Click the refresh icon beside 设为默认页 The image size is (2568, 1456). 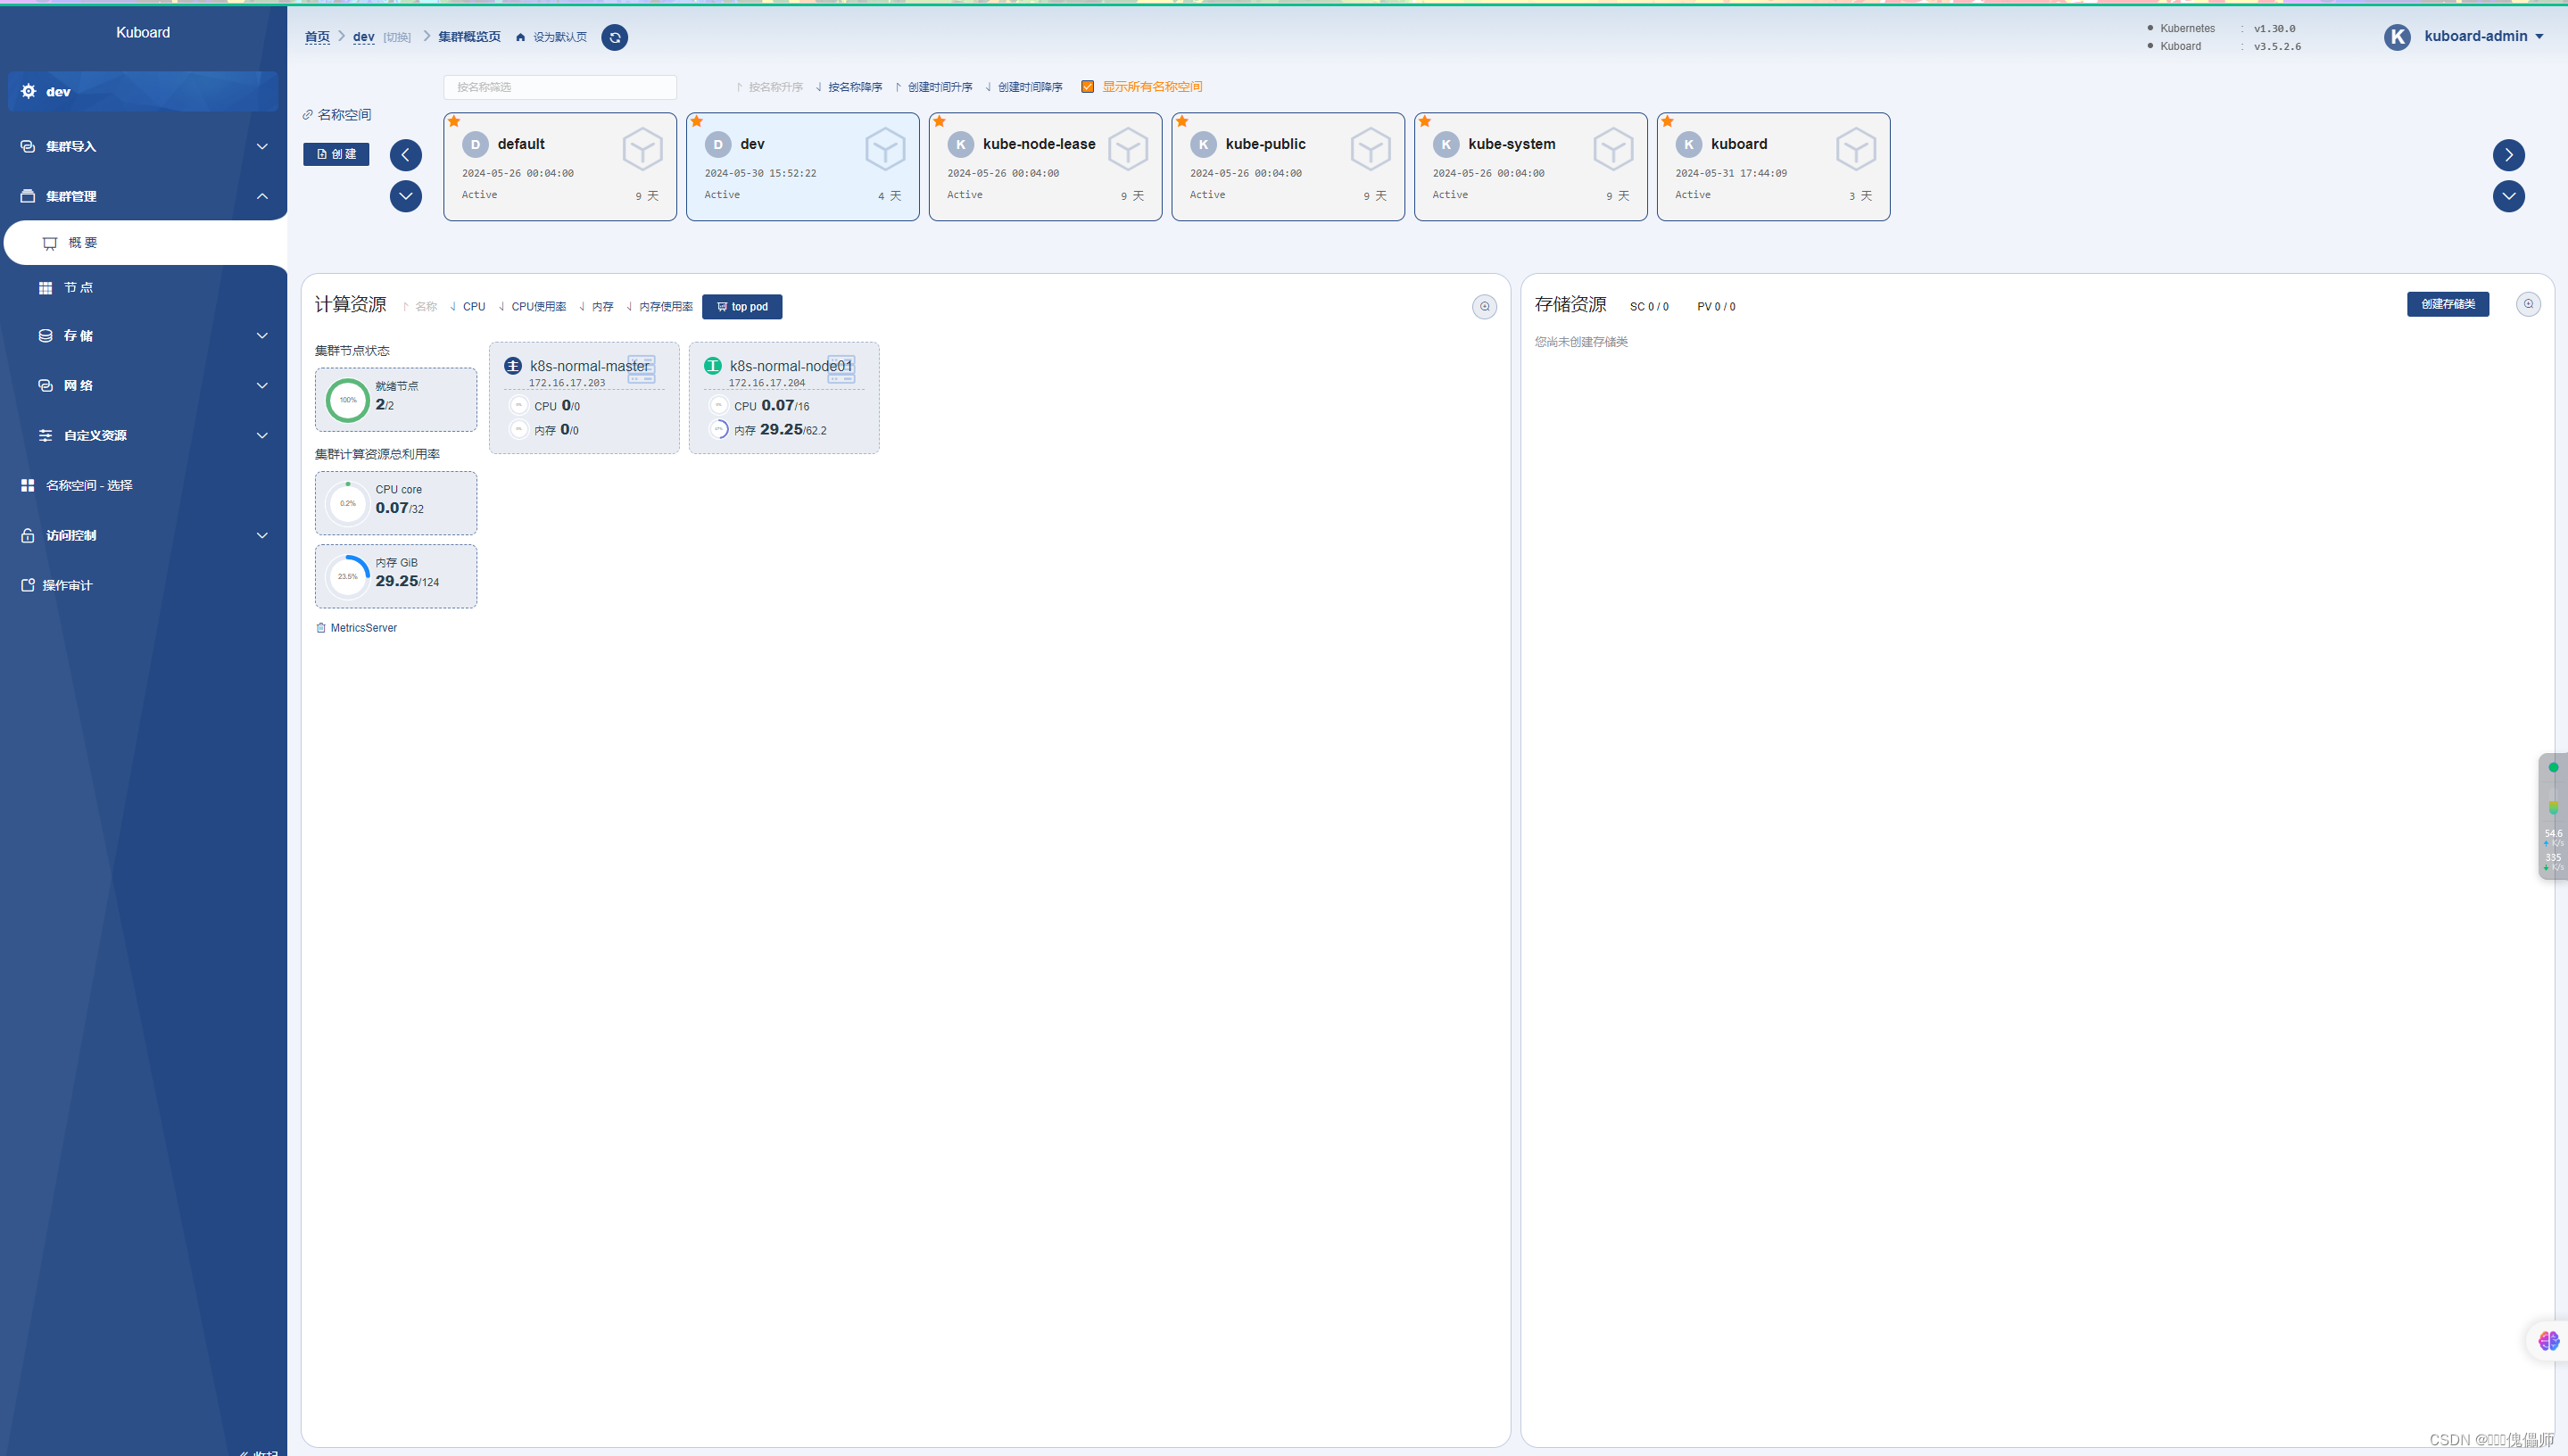pyautogui.click(x=615, y=37)
